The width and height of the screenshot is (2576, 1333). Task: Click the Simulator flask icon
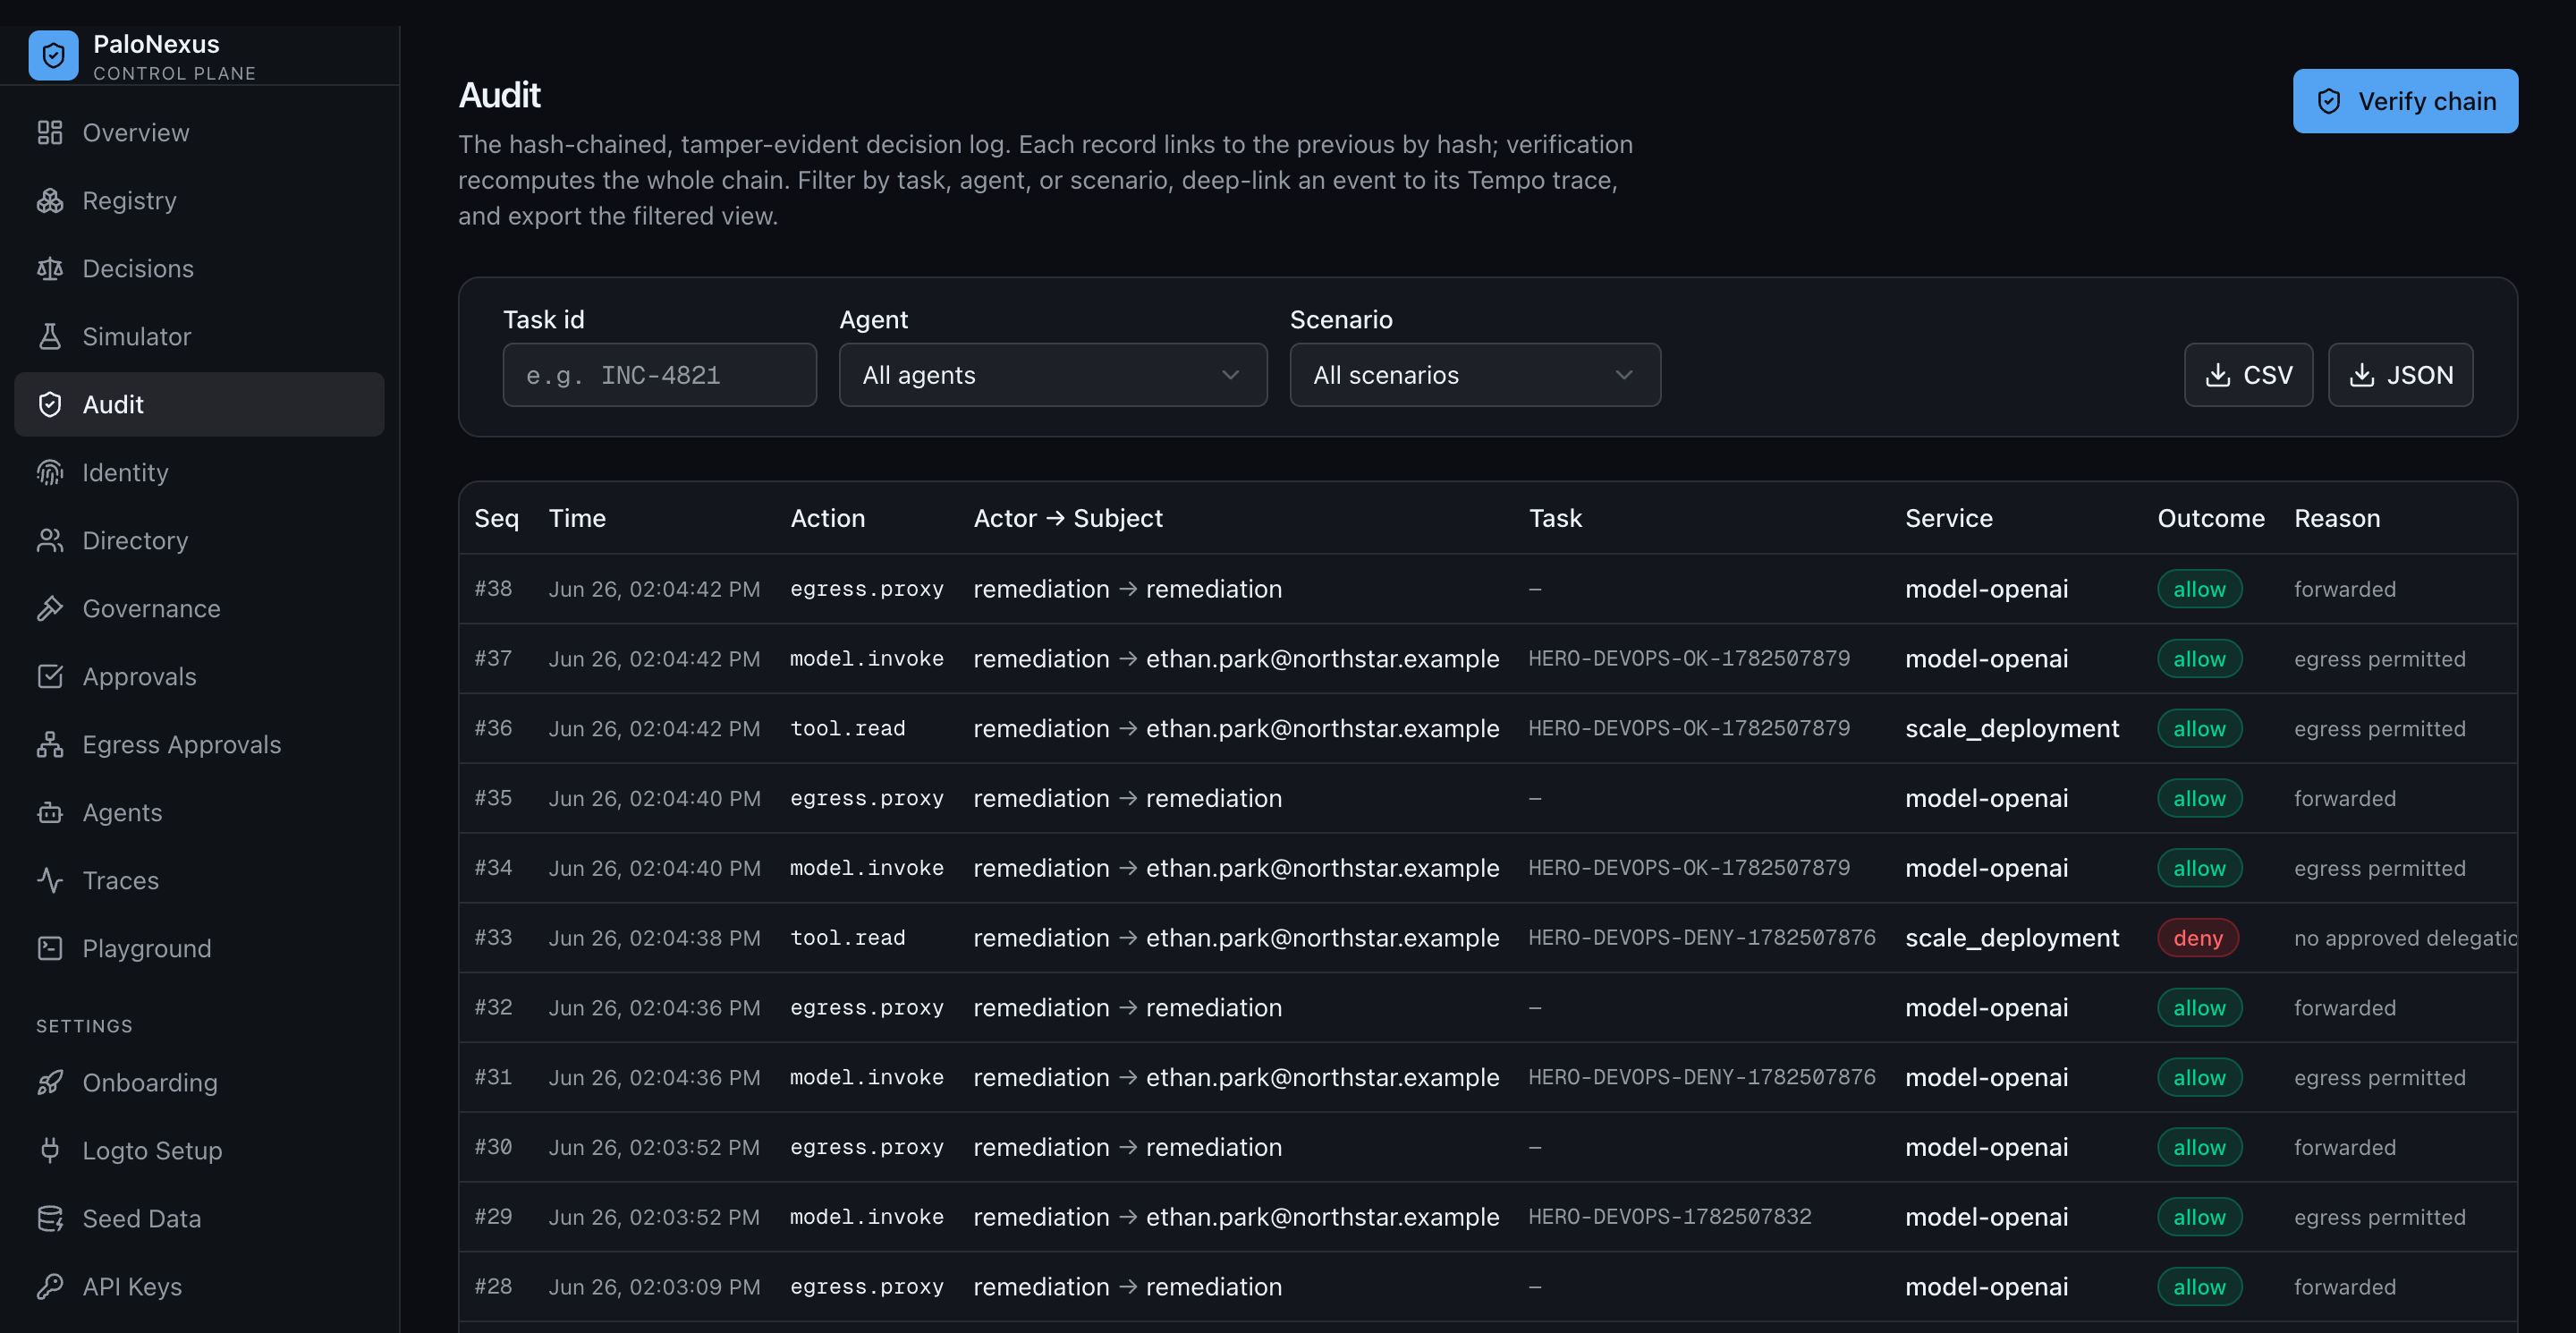[x=50, y=336]
